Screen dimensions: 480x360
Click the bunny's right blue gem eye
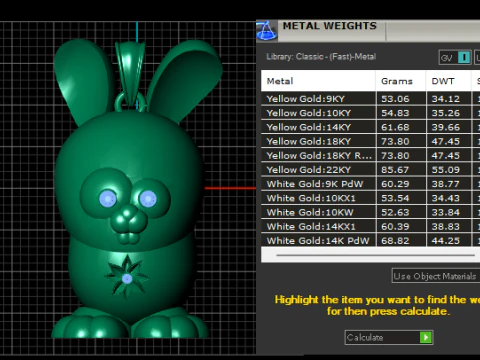click(148, 199)
